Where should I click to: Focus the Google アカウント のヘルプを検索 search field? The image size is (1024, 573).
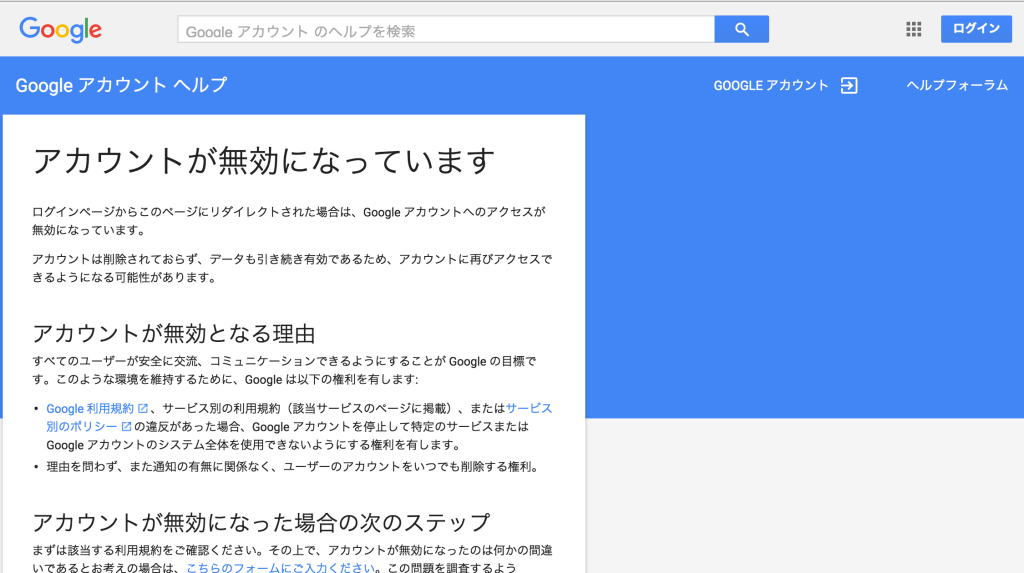pos(446,29)
